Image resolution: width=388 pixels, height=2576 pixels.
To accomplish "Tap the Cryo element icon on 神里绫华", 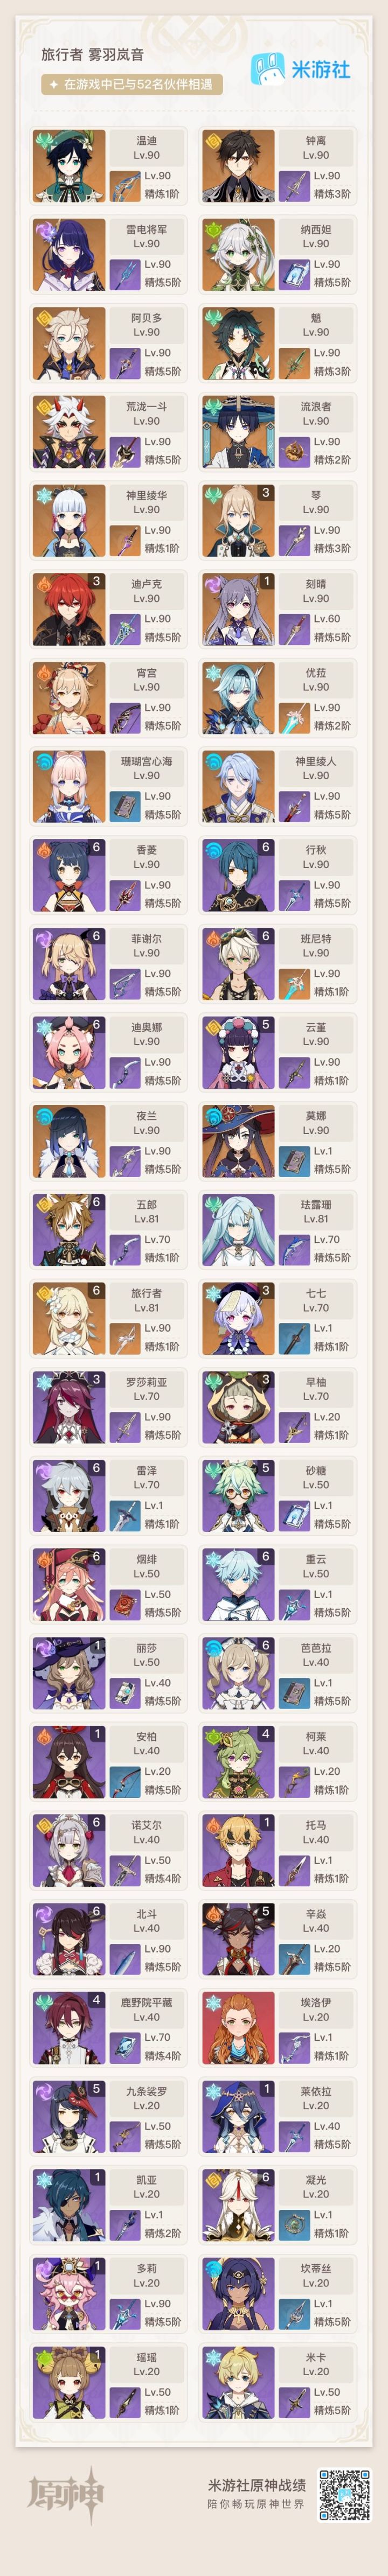I will [44, 495].
